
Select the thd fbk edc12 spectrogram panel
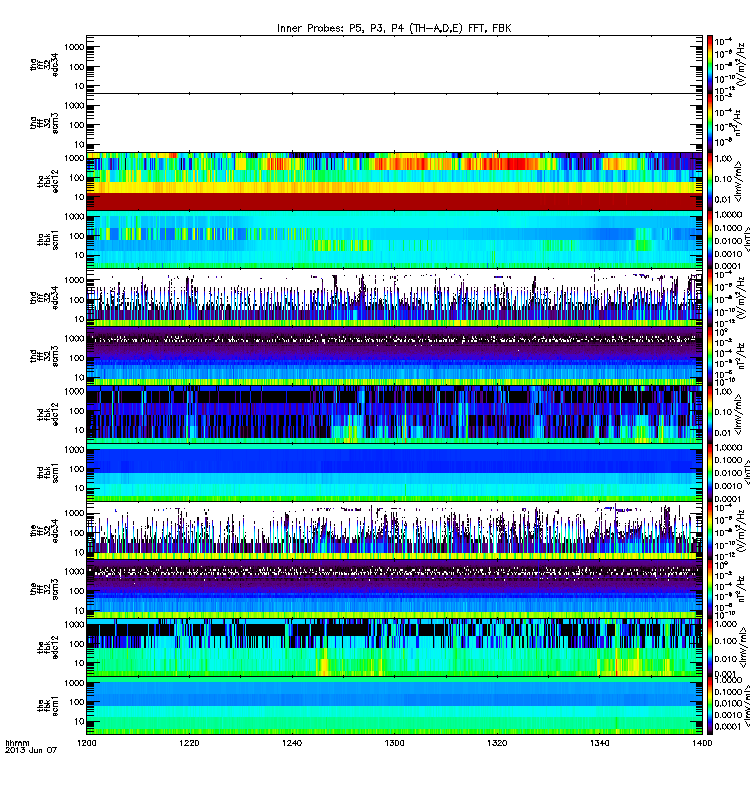[394, 414]
